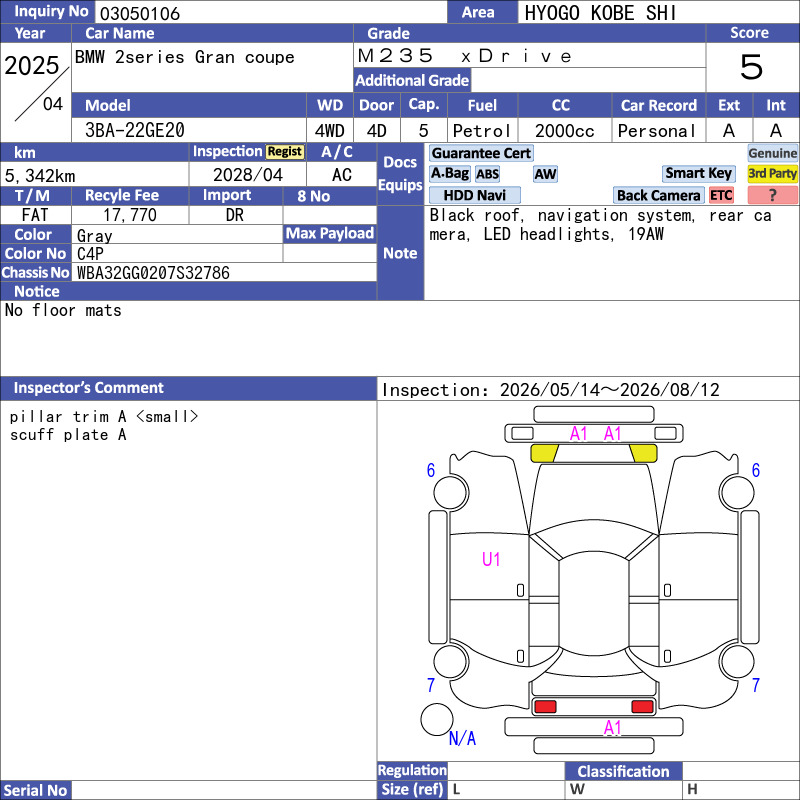Viewport: 800px width, 800px height.
Task: Click the Genuine badge
Action: pos(772,153)
